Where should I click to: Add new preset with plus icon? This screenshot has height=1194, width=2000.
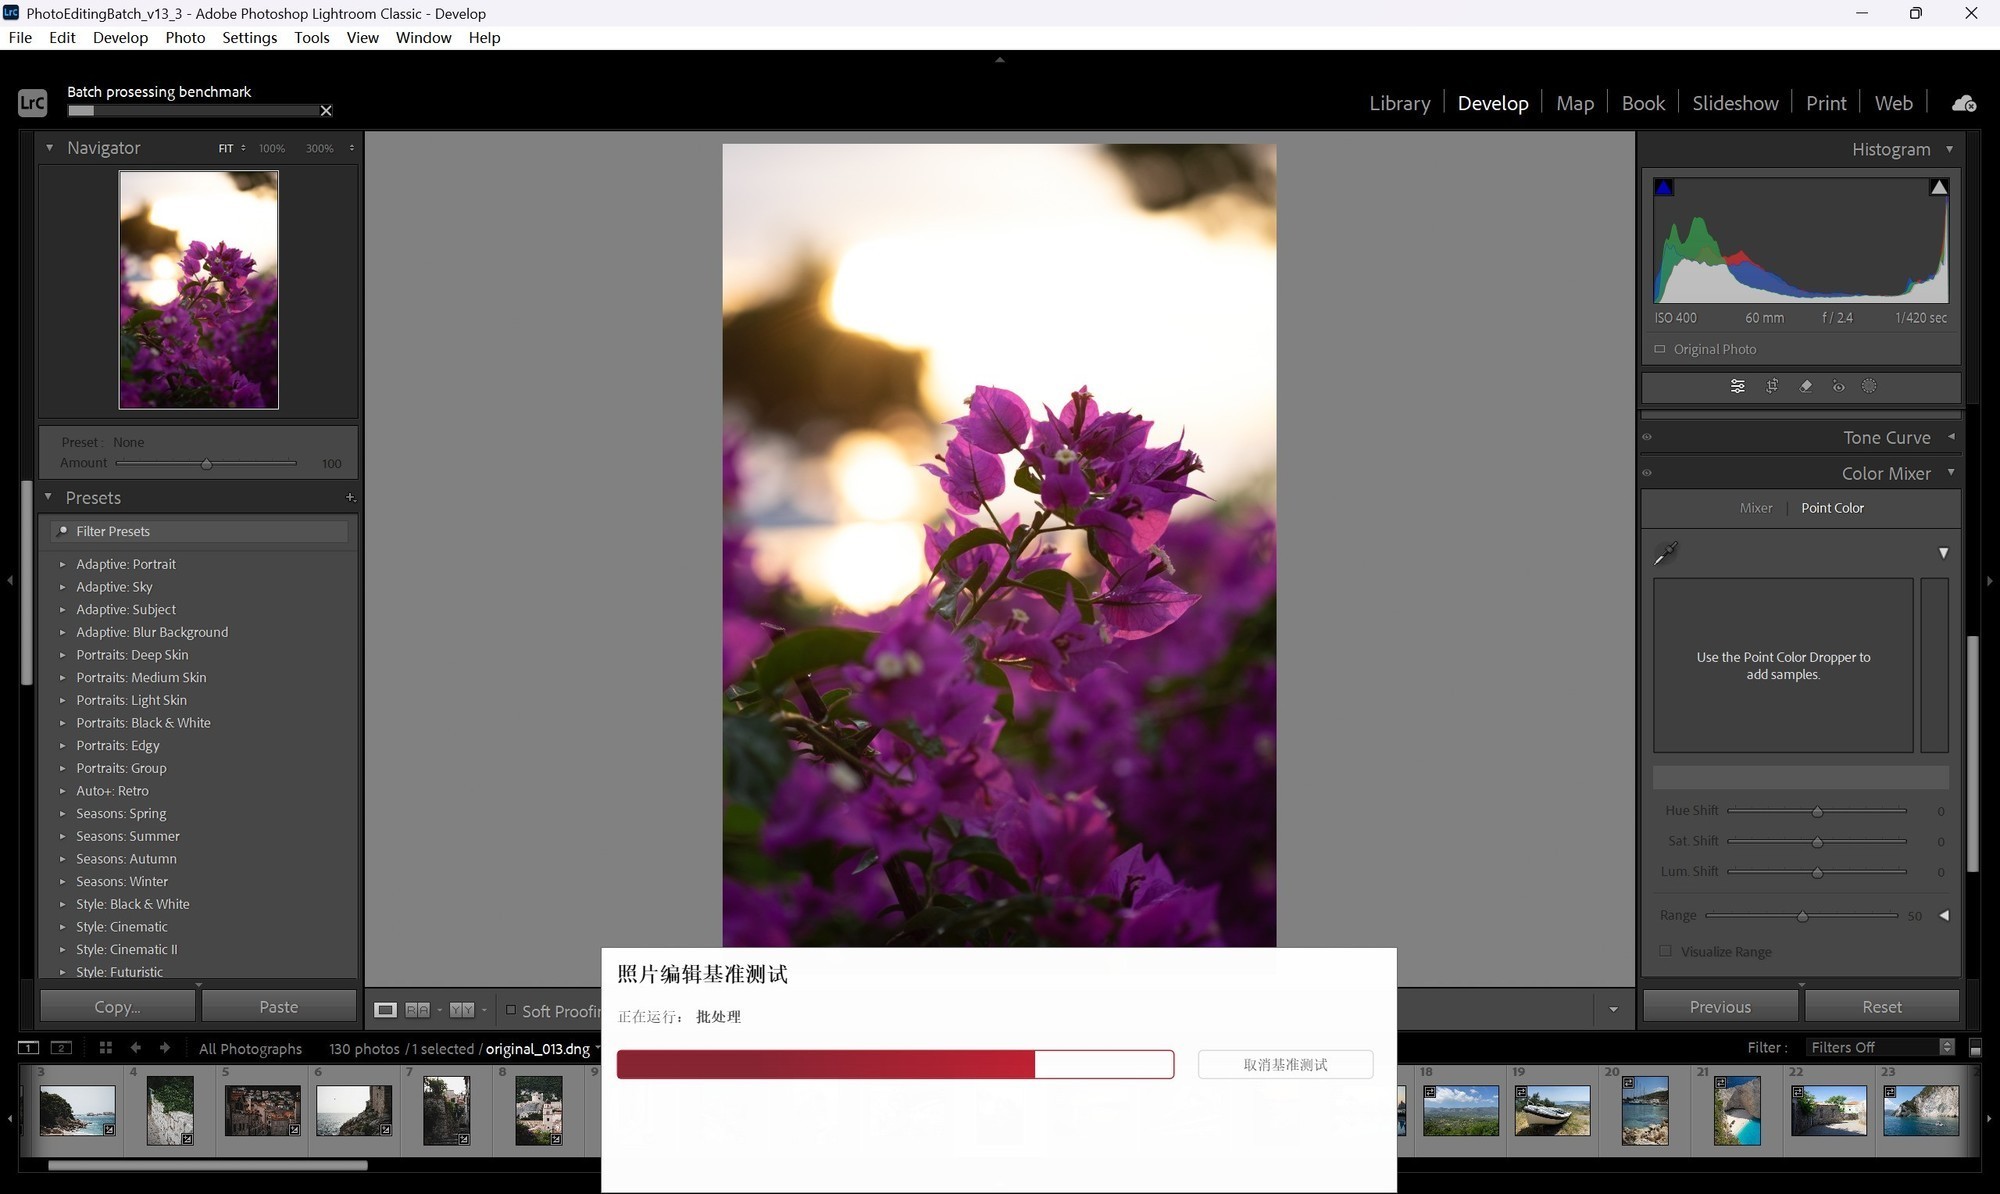350,497
